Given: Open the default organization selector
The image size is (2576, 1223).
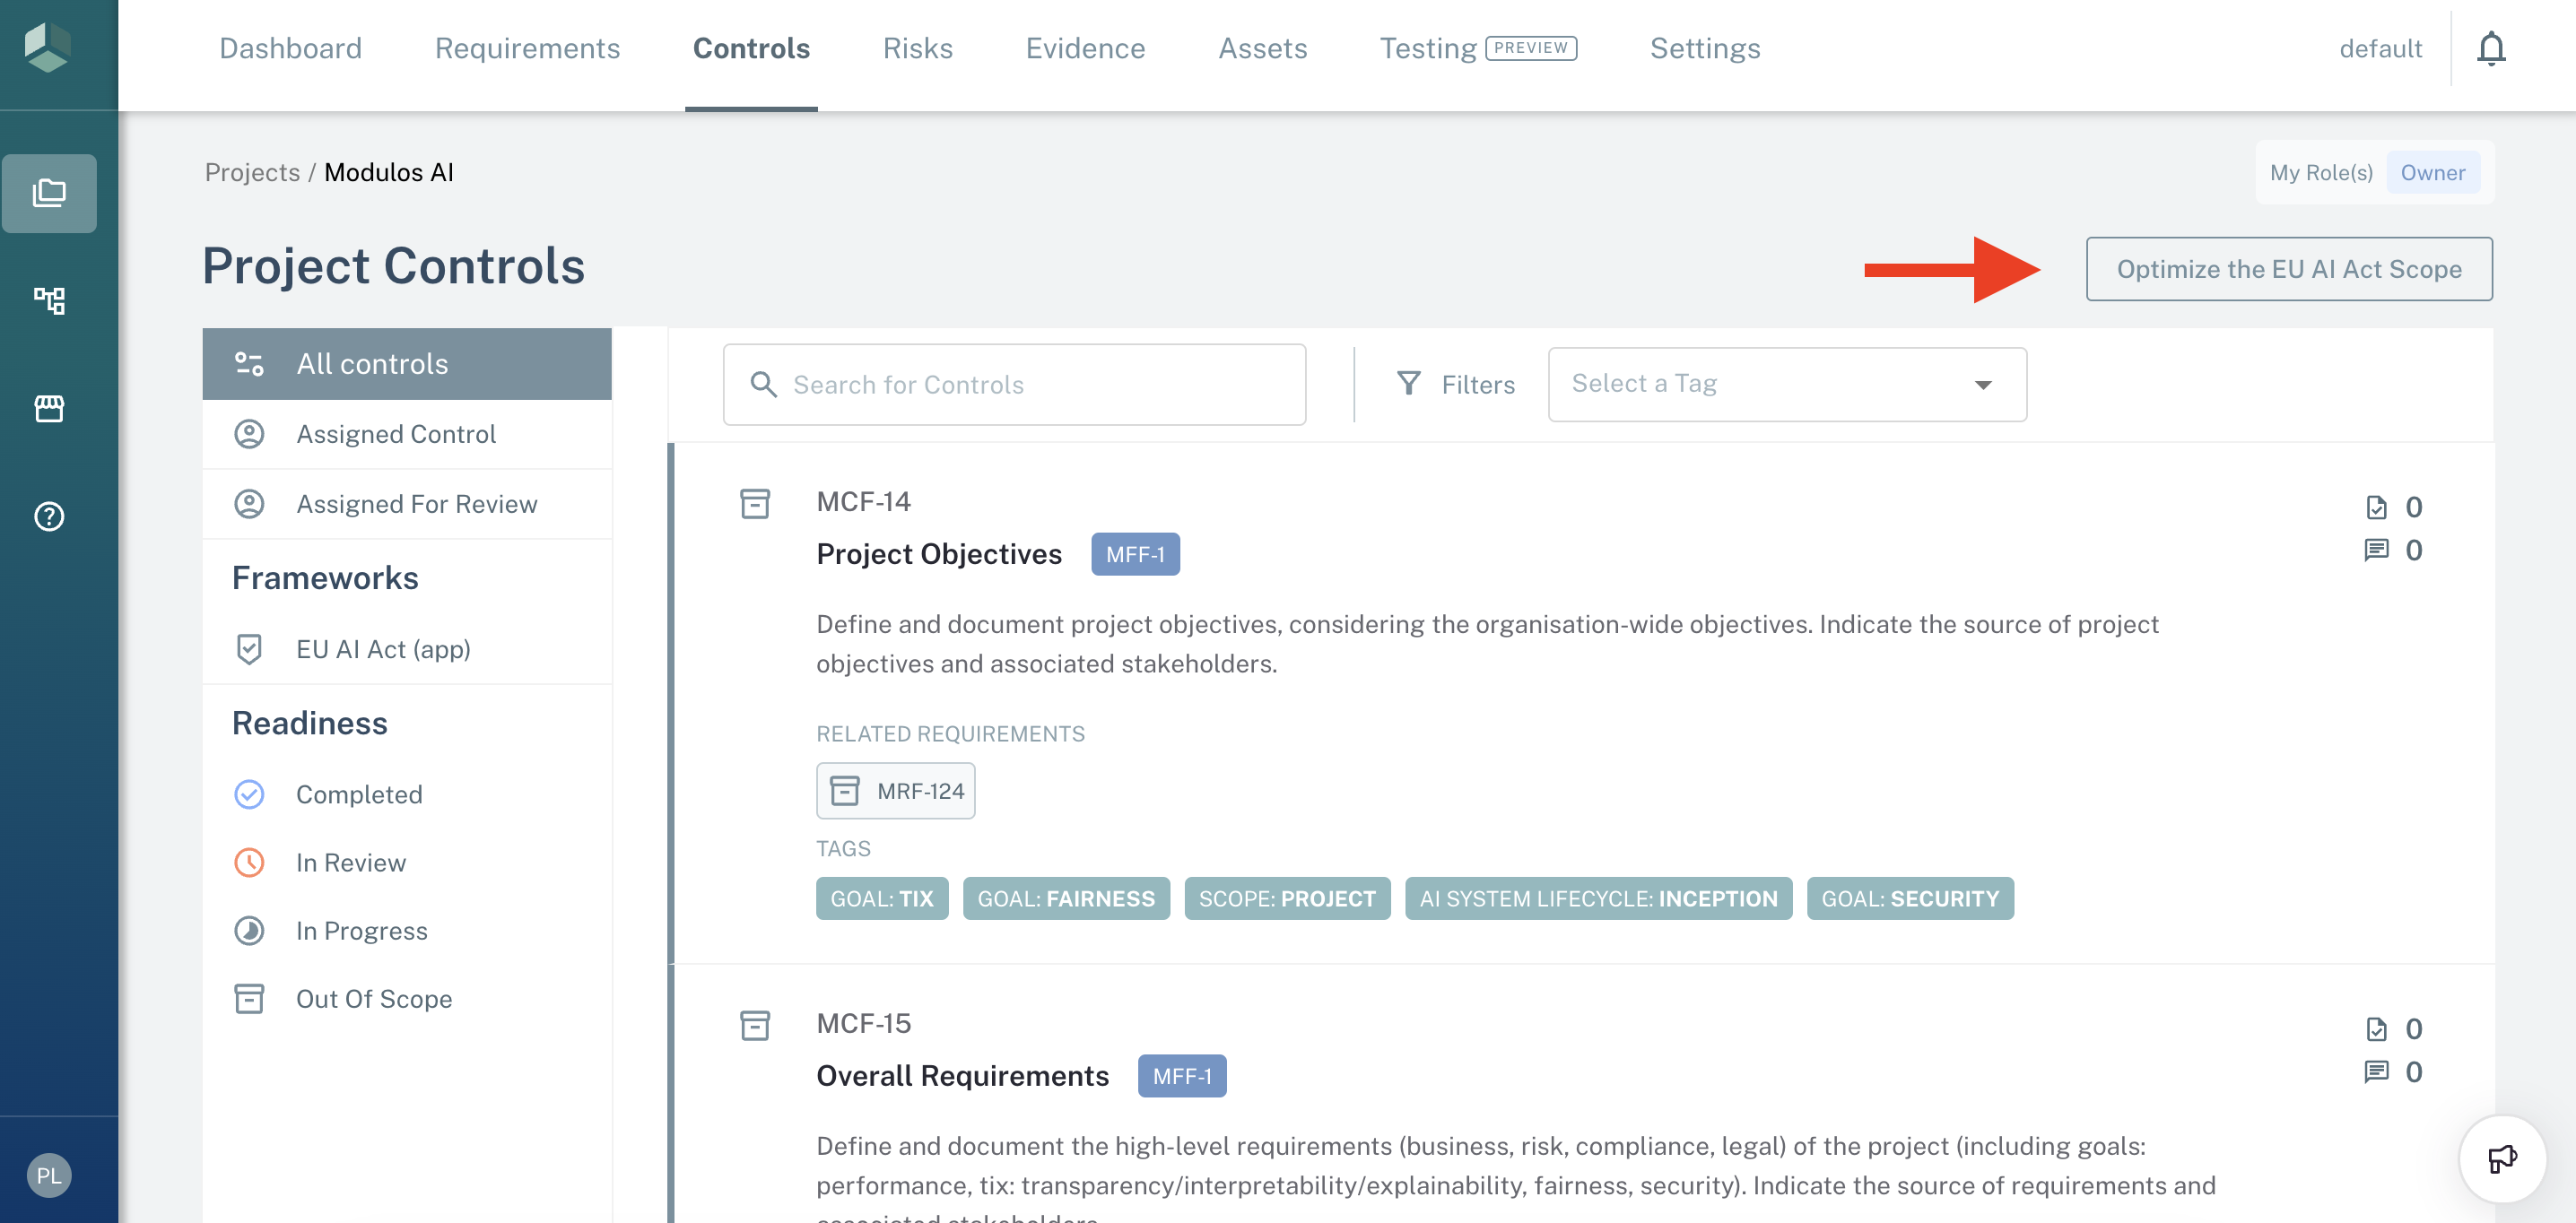Looking at the screenshot, I should click(x=2380, y=48).
